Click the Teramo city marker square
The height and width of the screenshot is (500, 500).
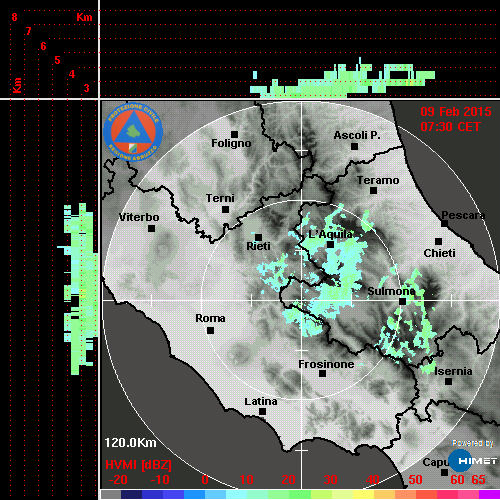(x=373, y=190)
